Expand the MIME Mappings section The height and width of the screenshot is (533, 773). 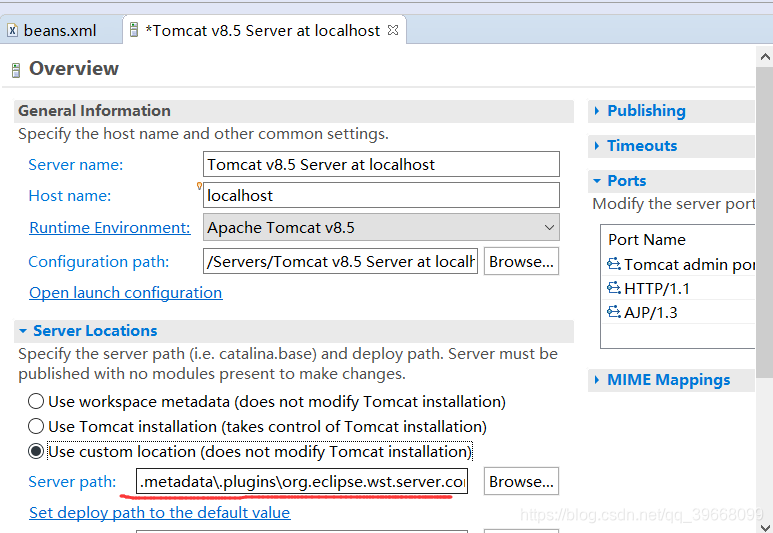coord(597,380)
